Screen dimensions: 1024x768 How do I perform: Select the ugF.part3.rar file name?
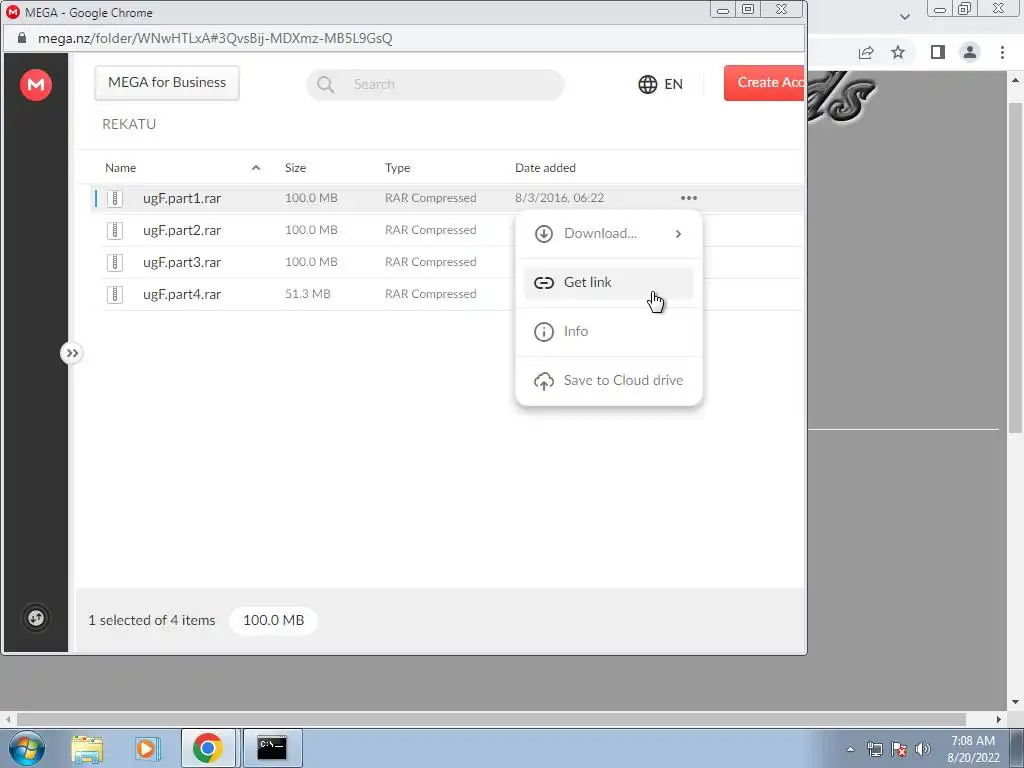coord(182,262)
